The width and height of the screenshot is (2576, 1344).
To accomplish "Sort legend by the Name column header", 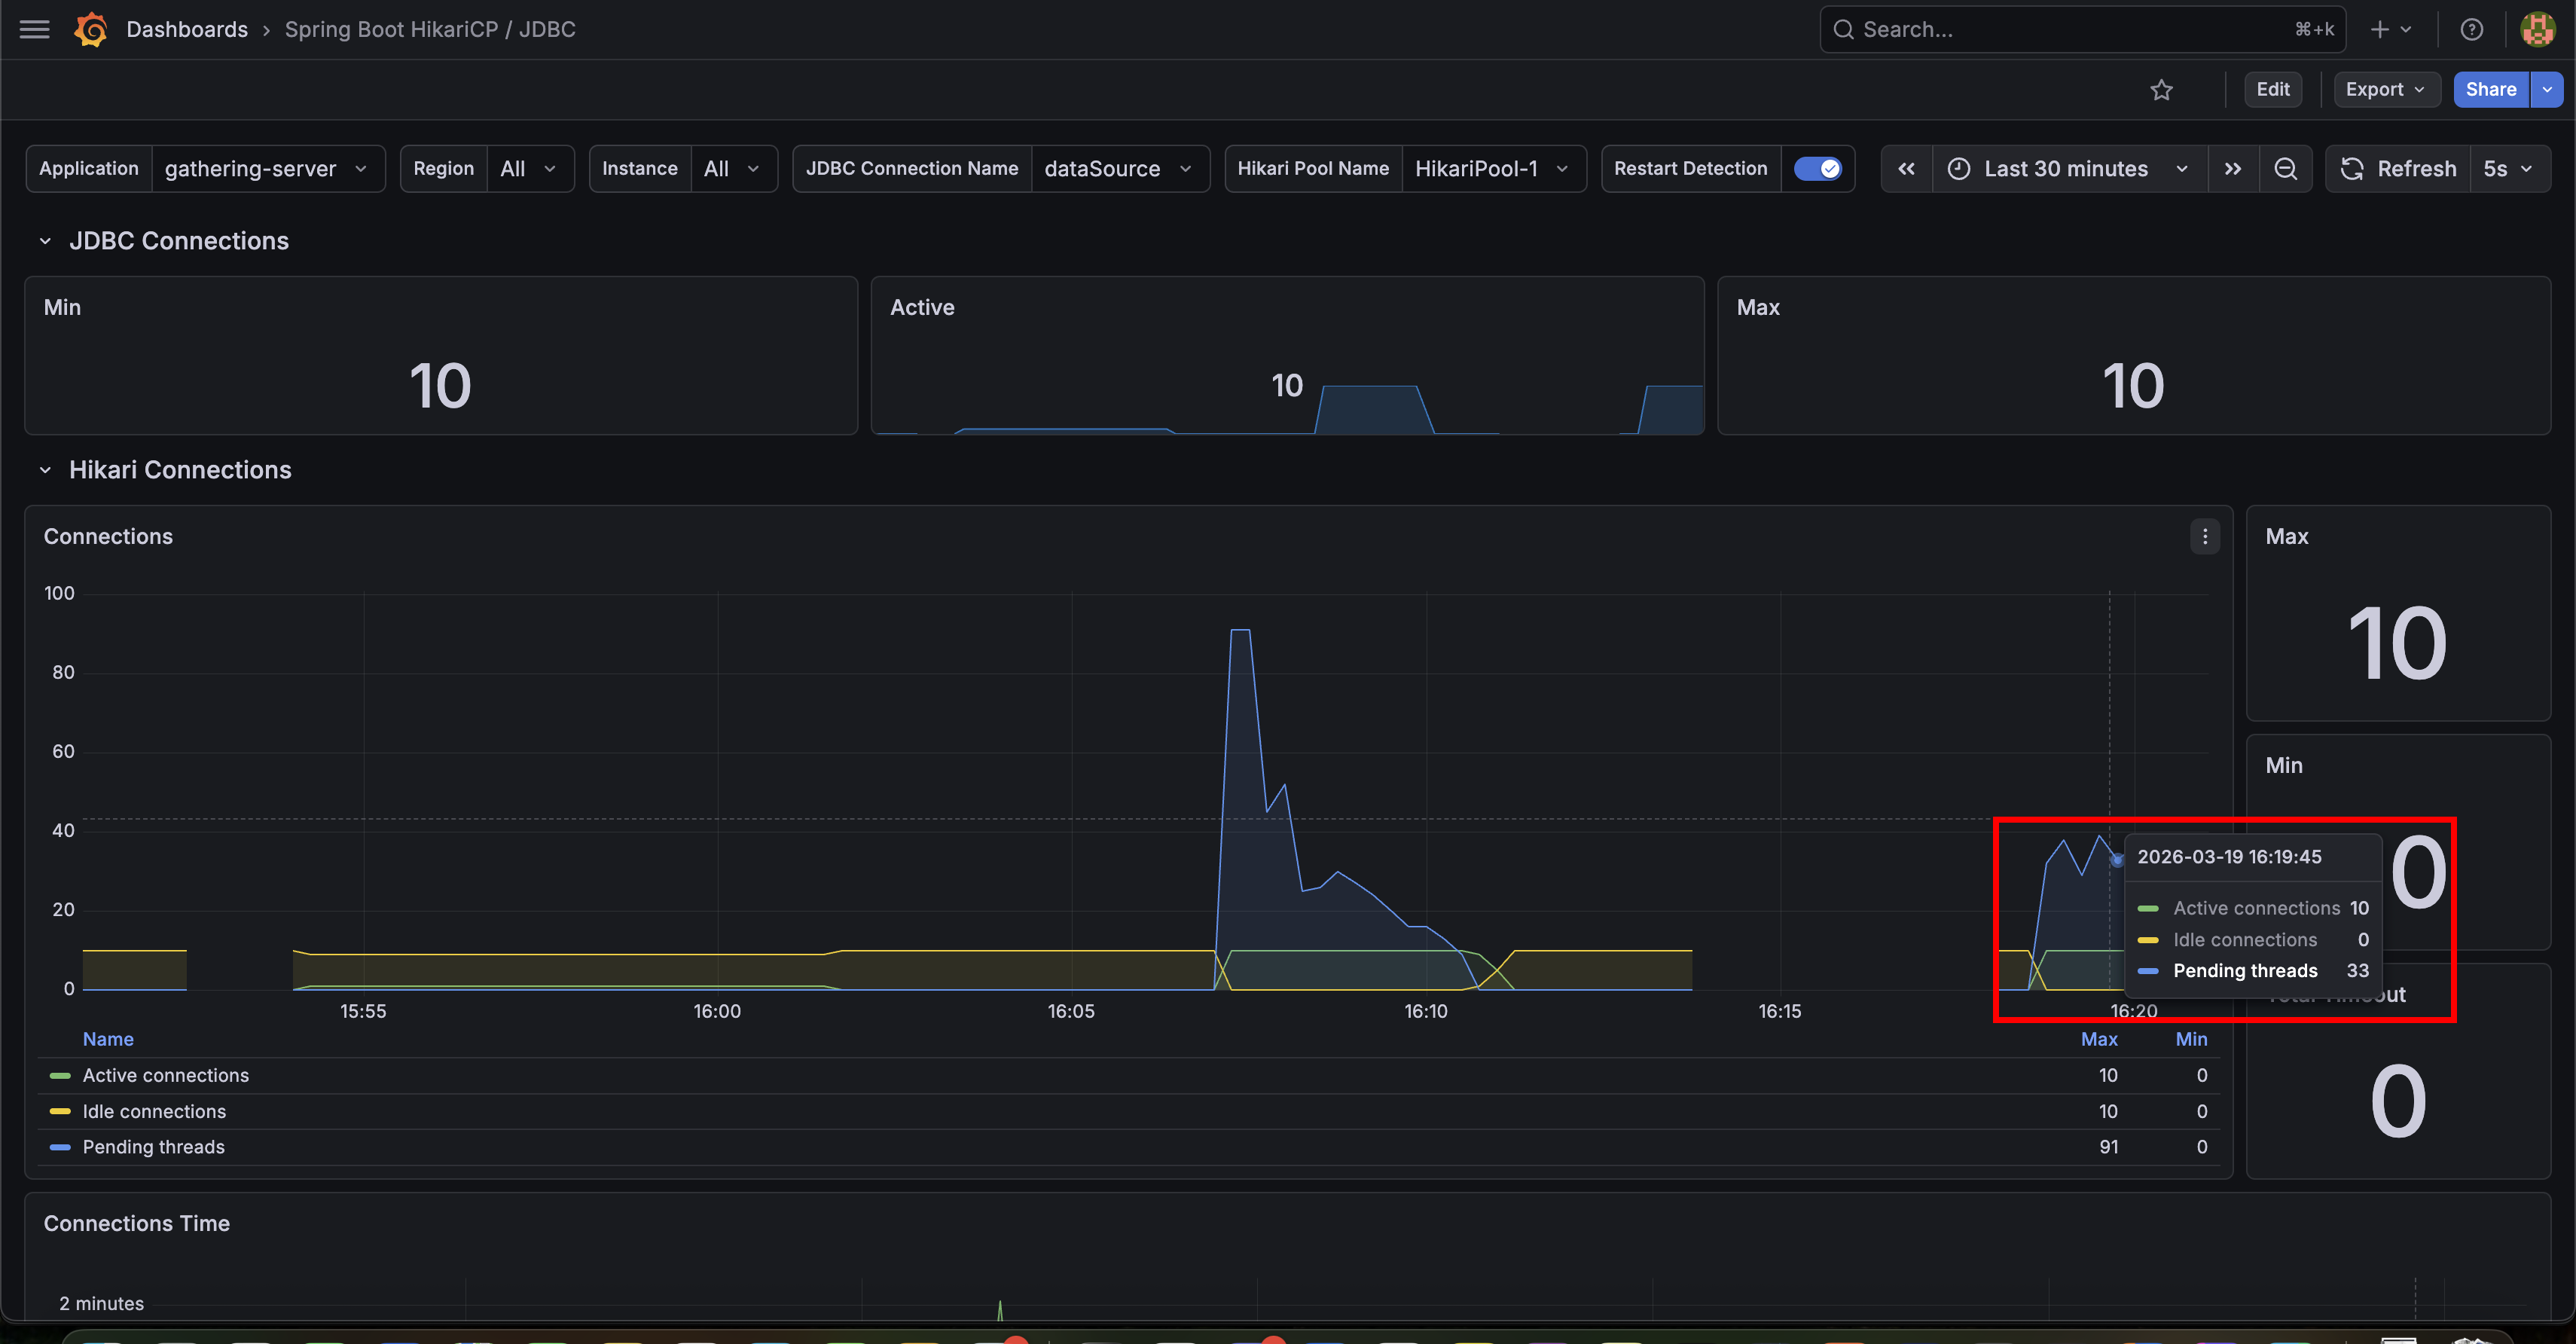I will coord(108,1039).
